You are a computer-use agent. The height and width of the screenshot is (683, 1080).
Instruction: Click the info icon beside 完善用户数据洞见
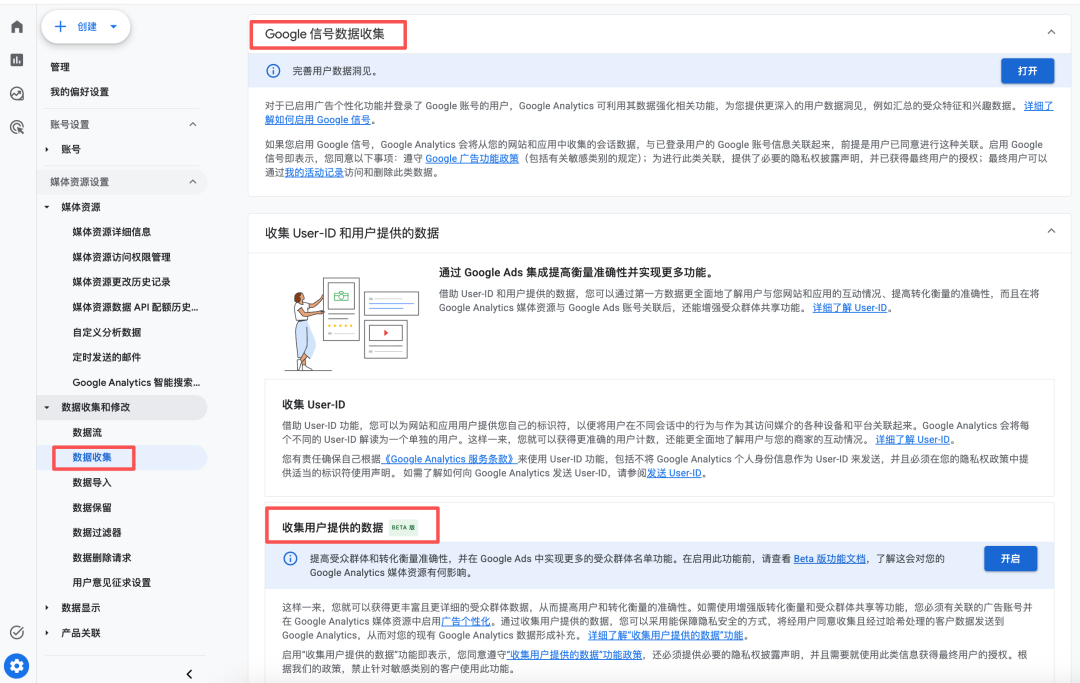click(273, 71)
